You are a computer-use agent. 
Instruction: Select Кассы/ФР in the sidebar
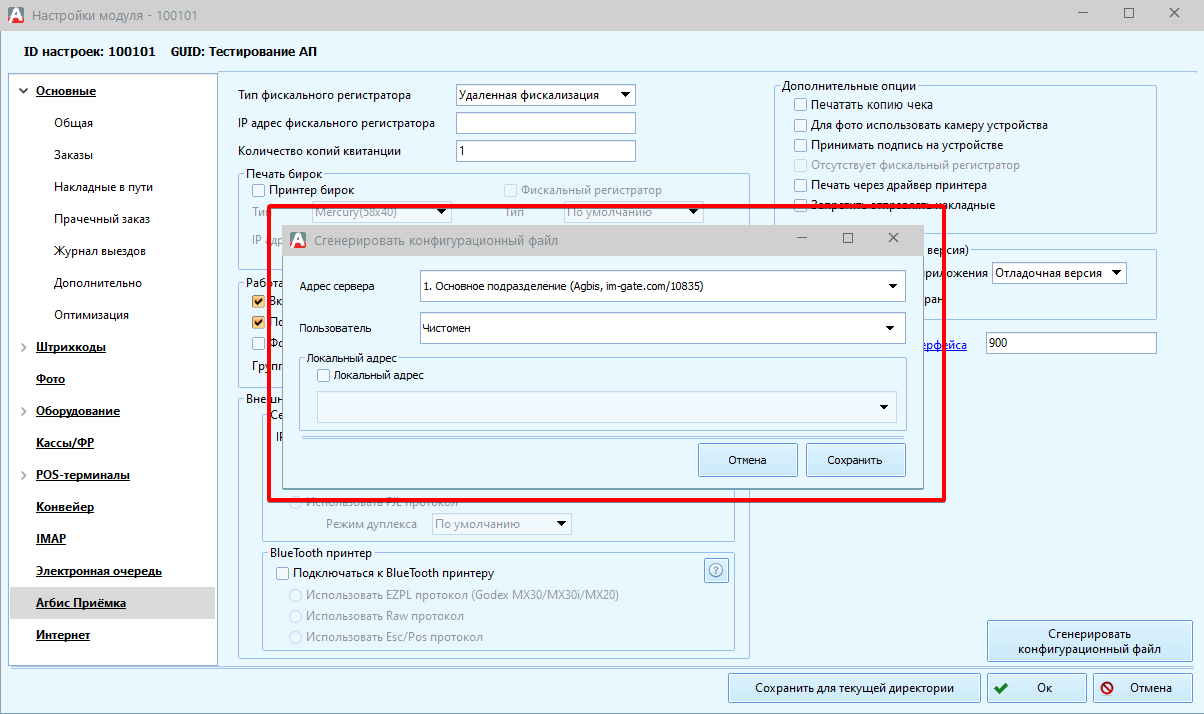(x=65, y=443)
